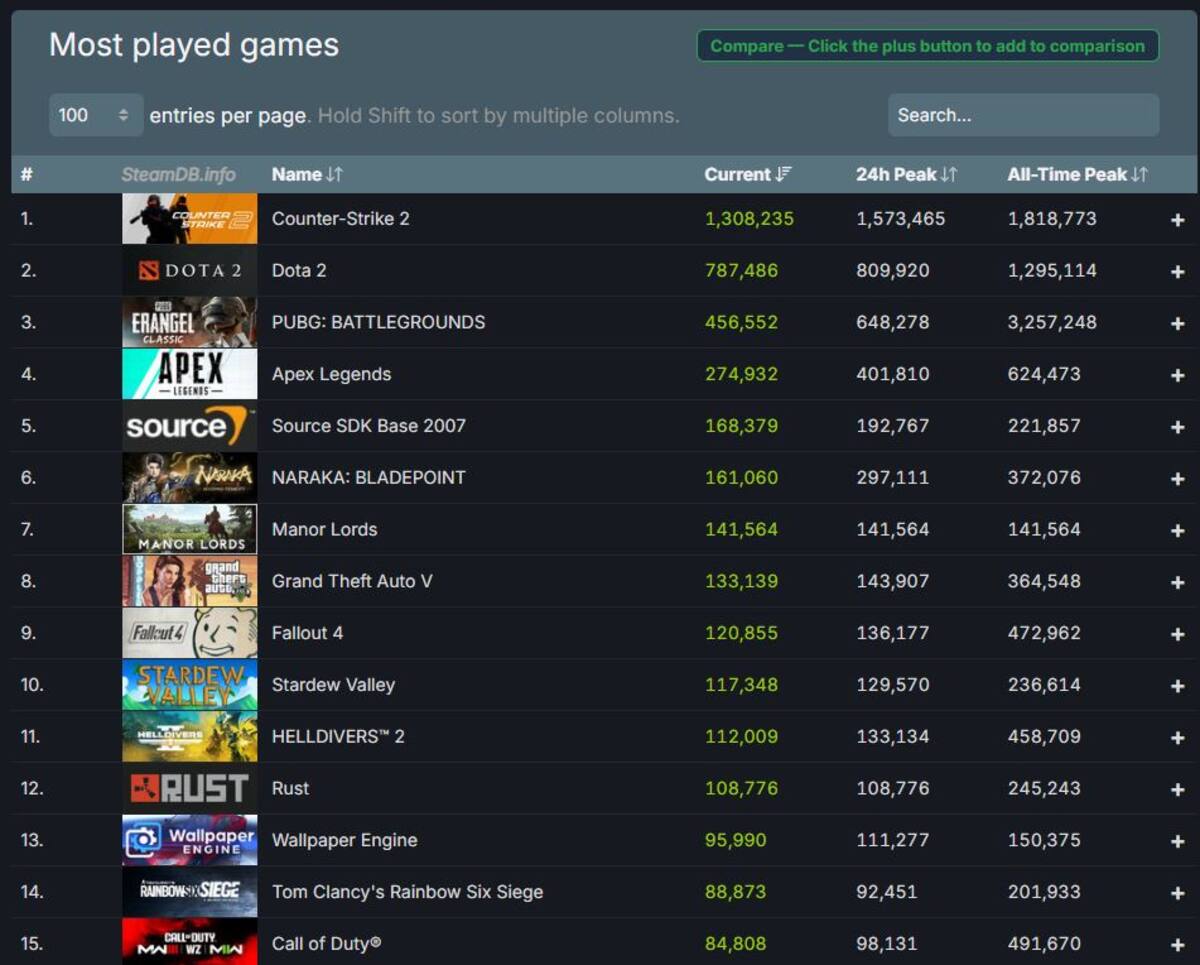
Task: Open NARAKA: BLADEPOINT thumbnail image
Action: coord(190,478)
